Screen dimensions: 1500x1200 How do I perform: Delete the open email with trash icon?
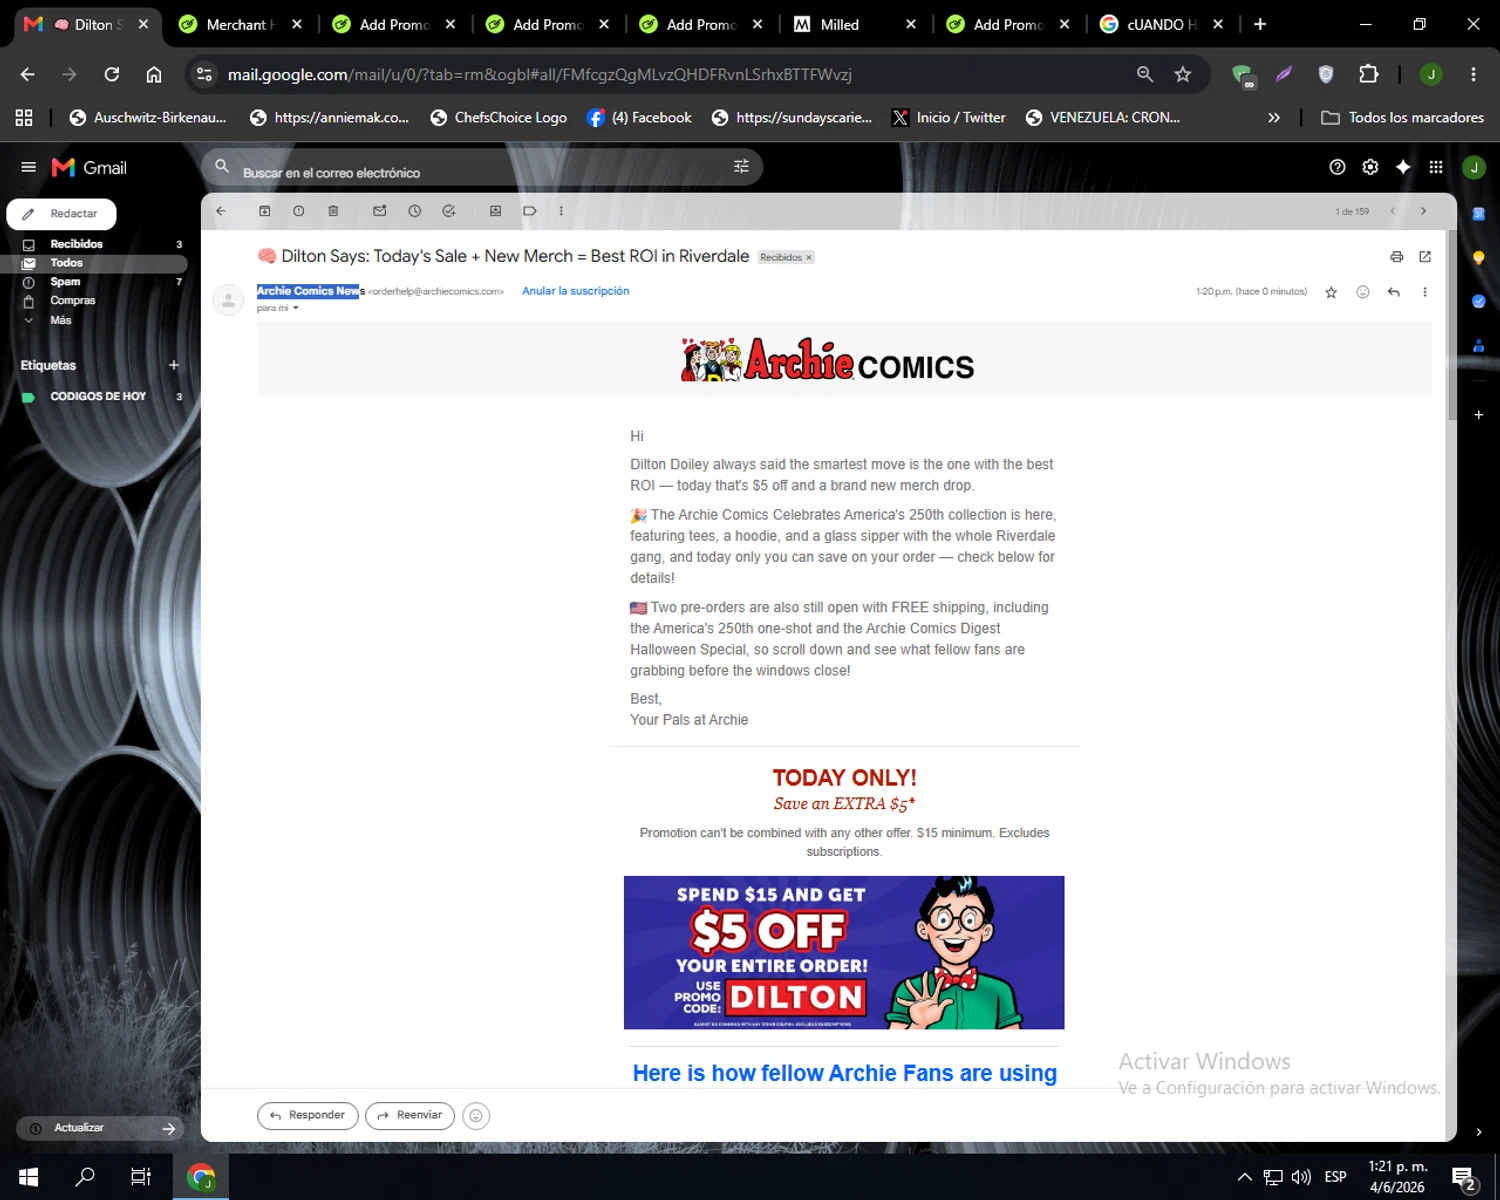(333, 211)
